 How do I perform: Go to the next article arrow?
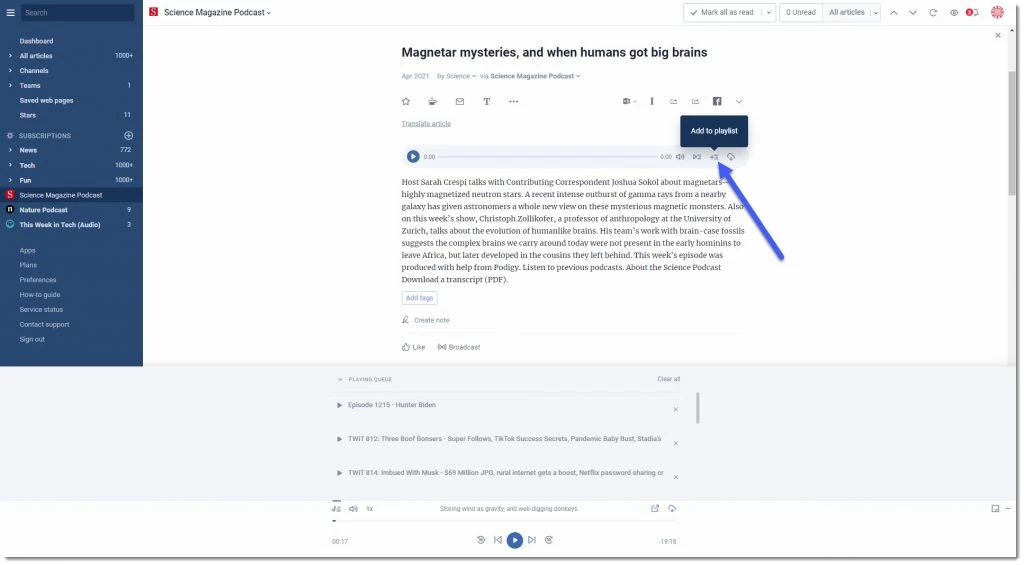click(913, 12)
